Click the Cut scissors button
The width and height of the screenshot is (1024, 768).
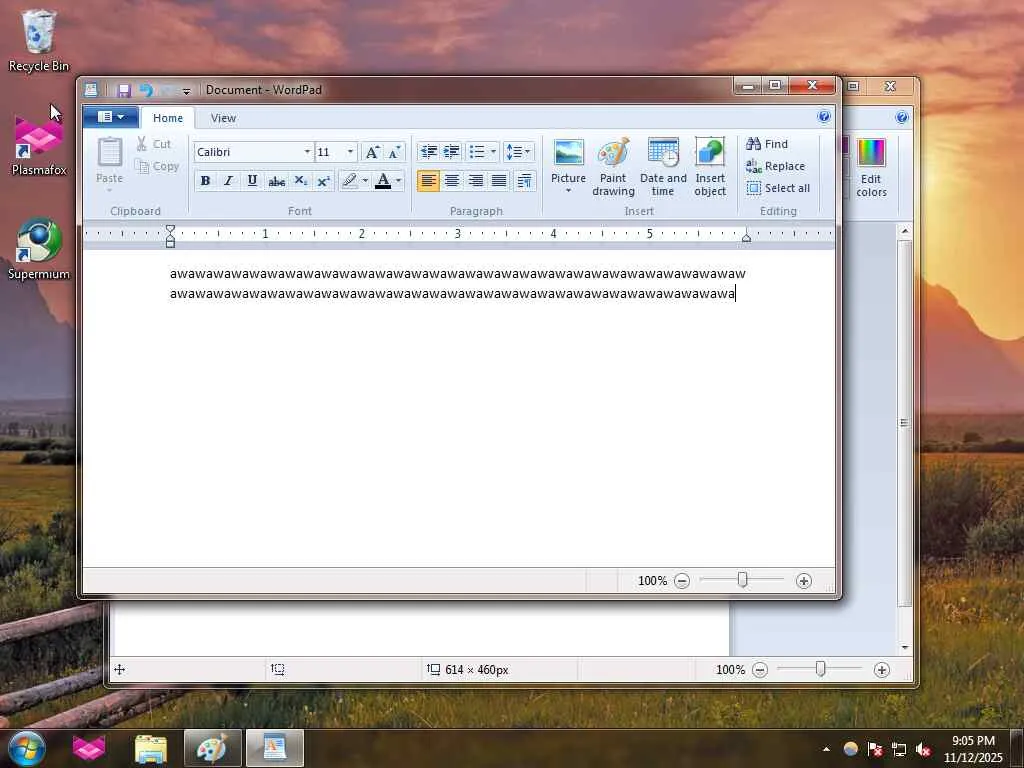tap(153, 144)
